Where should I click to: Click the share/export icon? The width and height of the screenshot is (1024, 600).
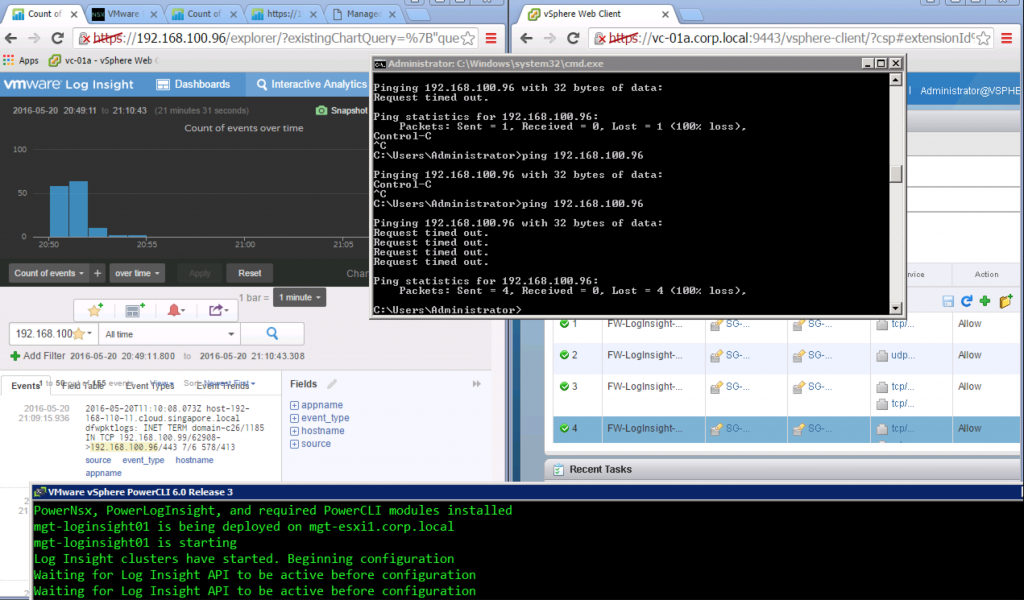click(217, 310)
